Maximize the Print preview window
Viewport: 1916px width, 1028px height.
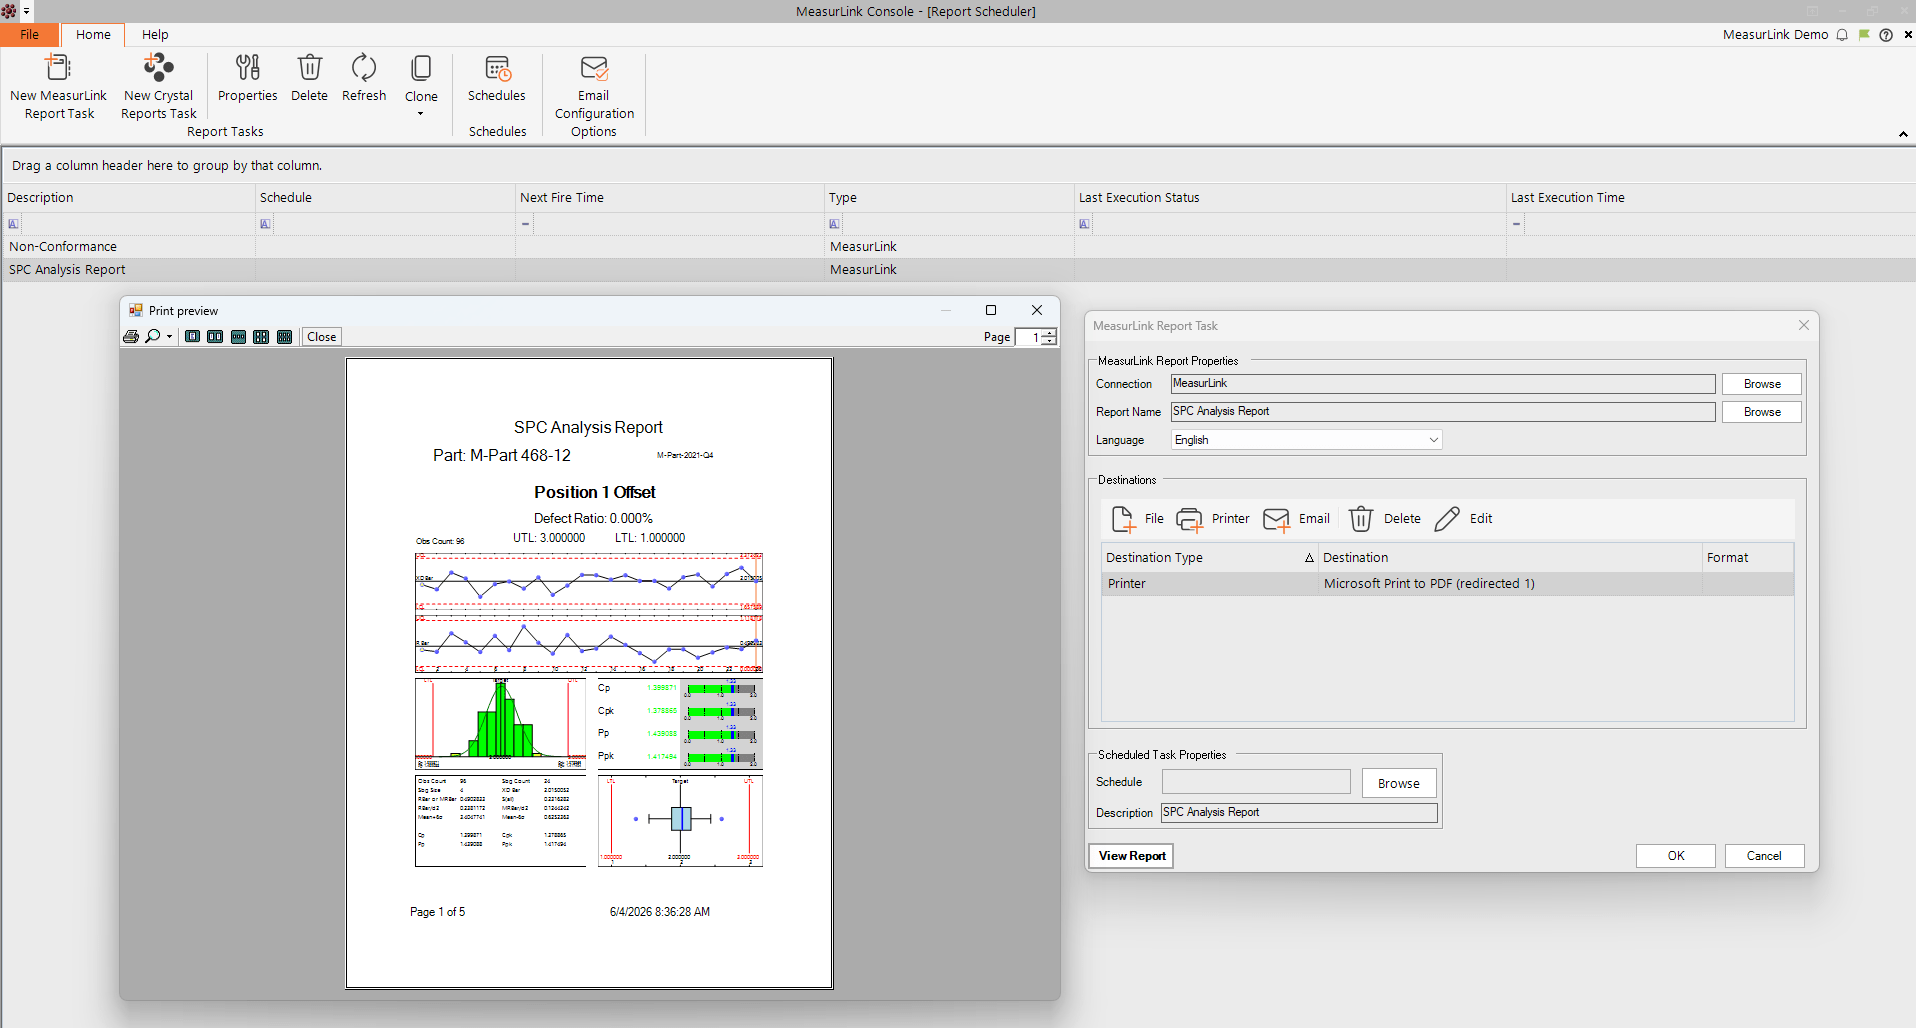point(991,310)
